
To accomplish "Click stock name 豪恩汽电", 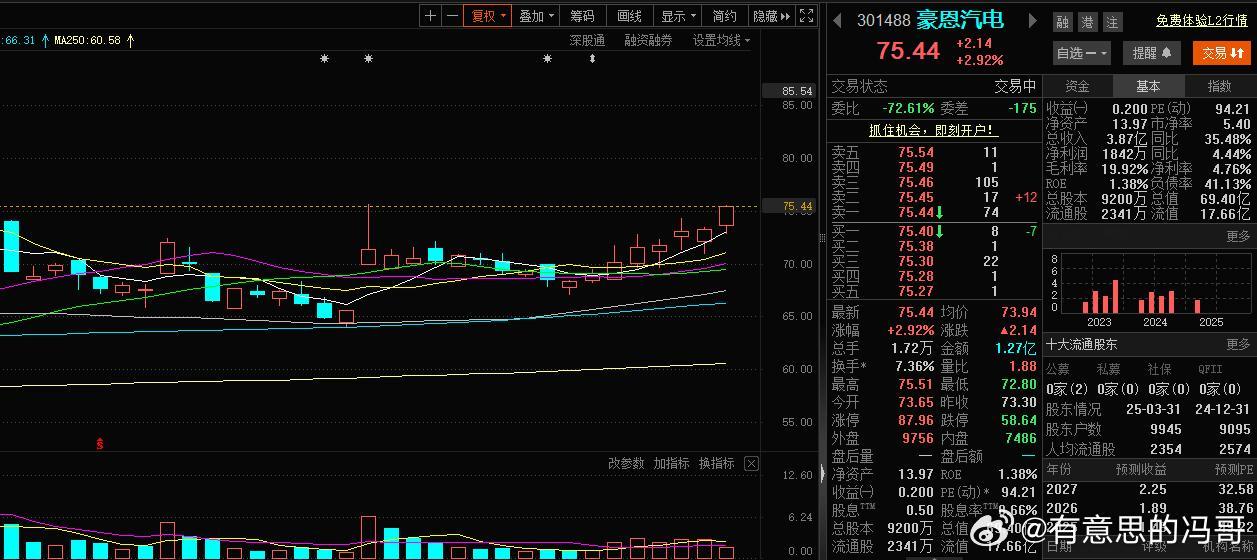I will click(x=960, y=20).
